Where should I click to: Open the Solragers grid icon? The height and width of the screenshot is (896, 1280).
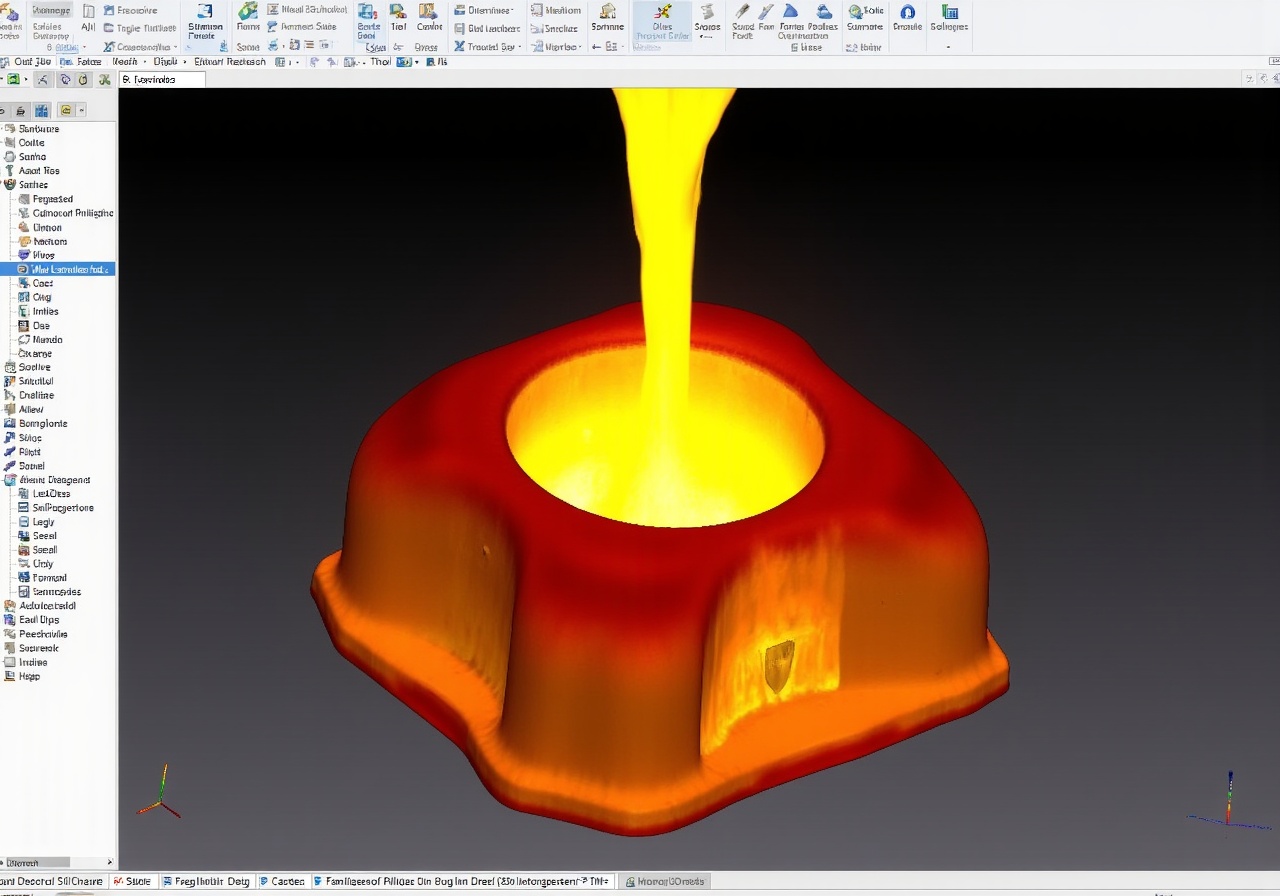949,14
